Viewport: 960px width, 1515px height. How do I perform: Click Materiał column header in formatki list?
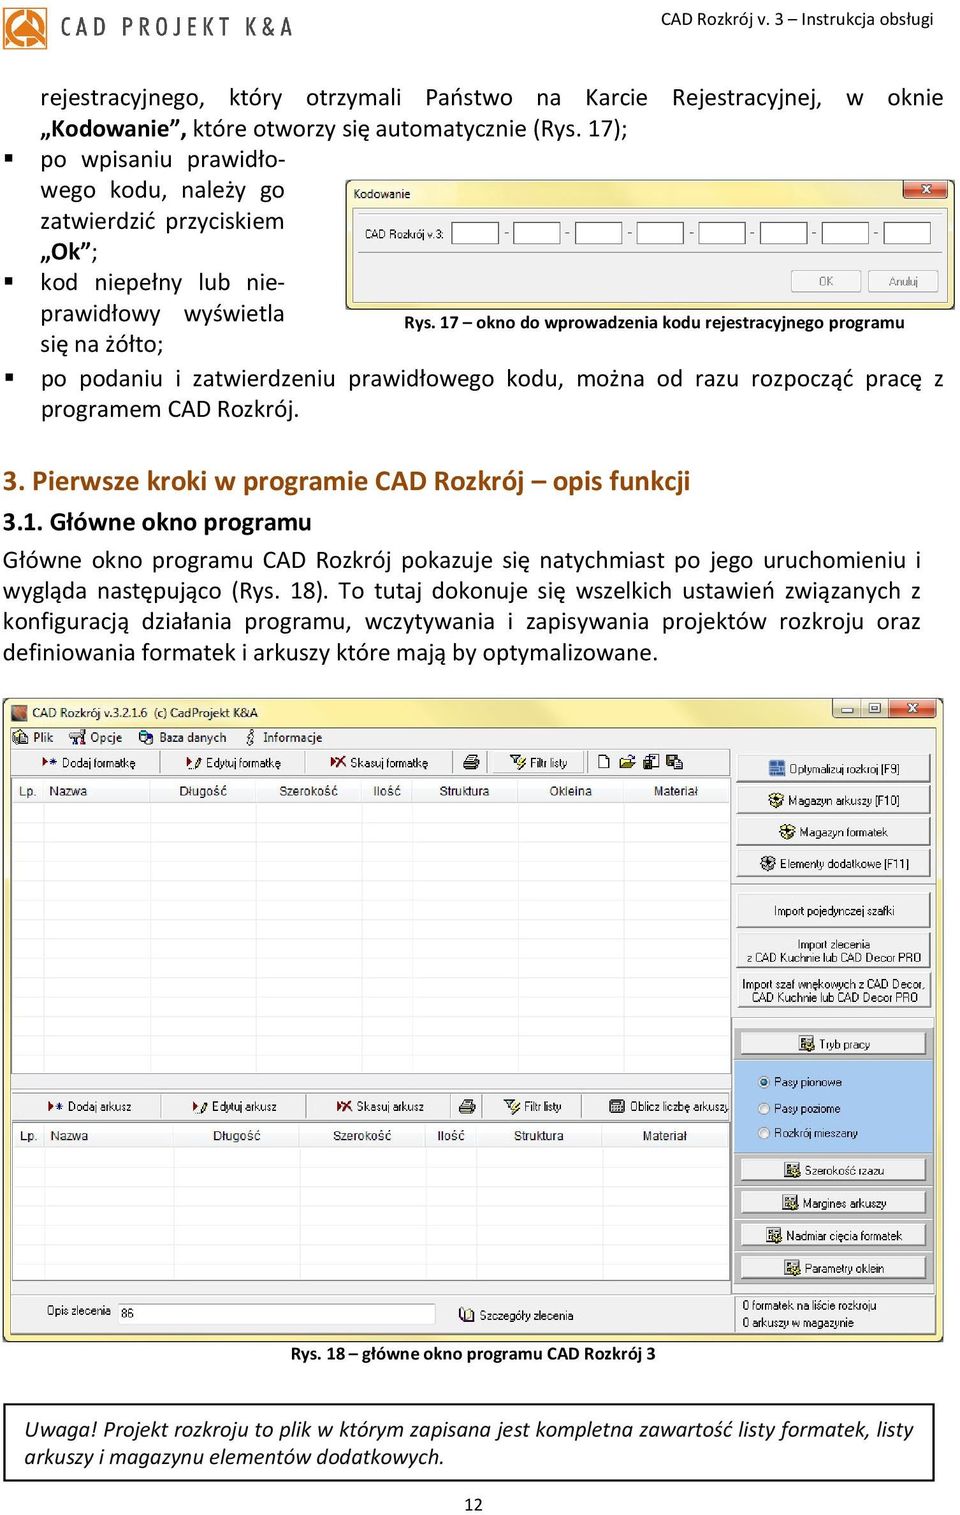(x=676, y=790)
